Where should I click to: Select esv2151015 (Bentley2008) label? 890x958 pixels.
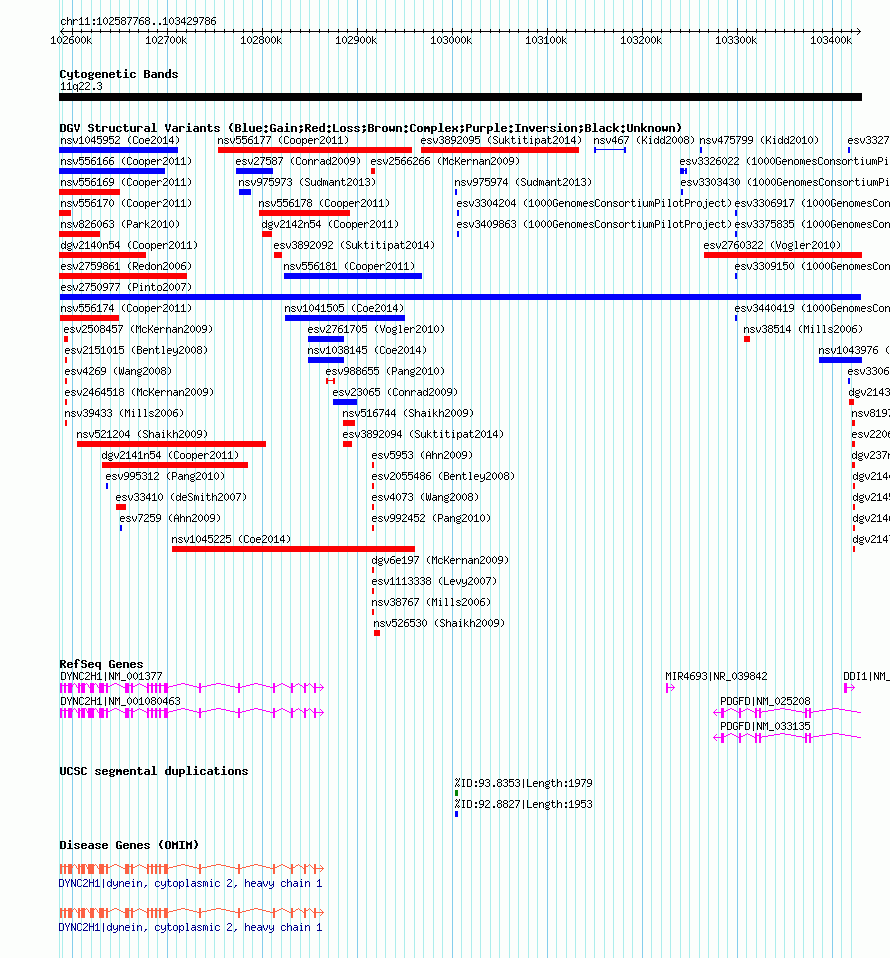coord(136,350)
